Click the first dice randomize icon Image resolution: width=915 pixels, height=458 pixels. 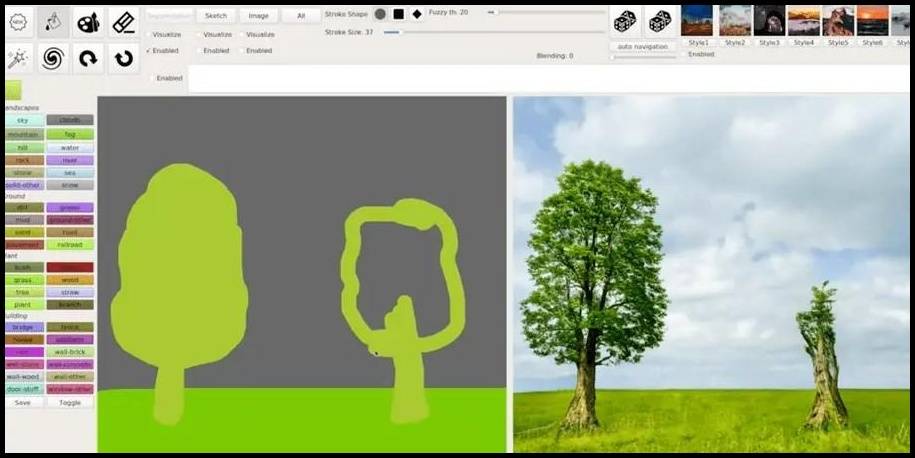pos(625,22)
